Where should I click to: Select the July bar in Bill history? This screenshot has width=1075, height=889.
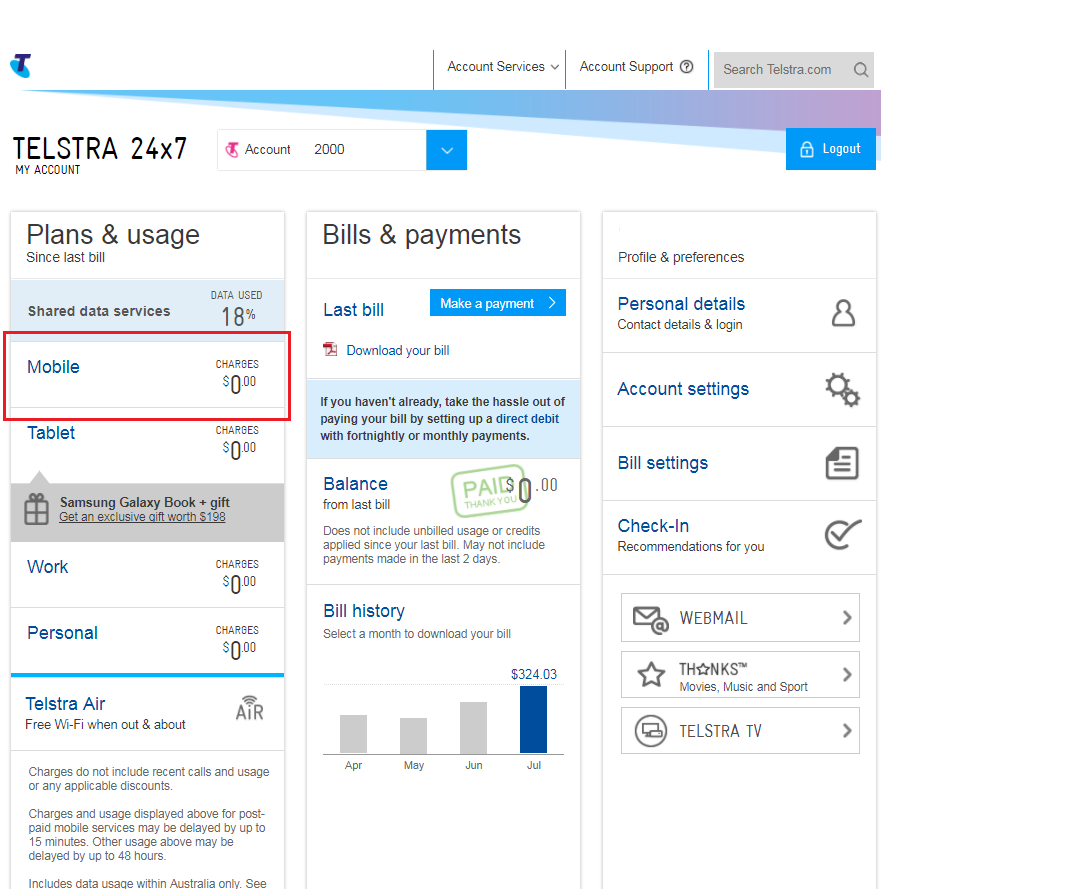tap(533, 719)
